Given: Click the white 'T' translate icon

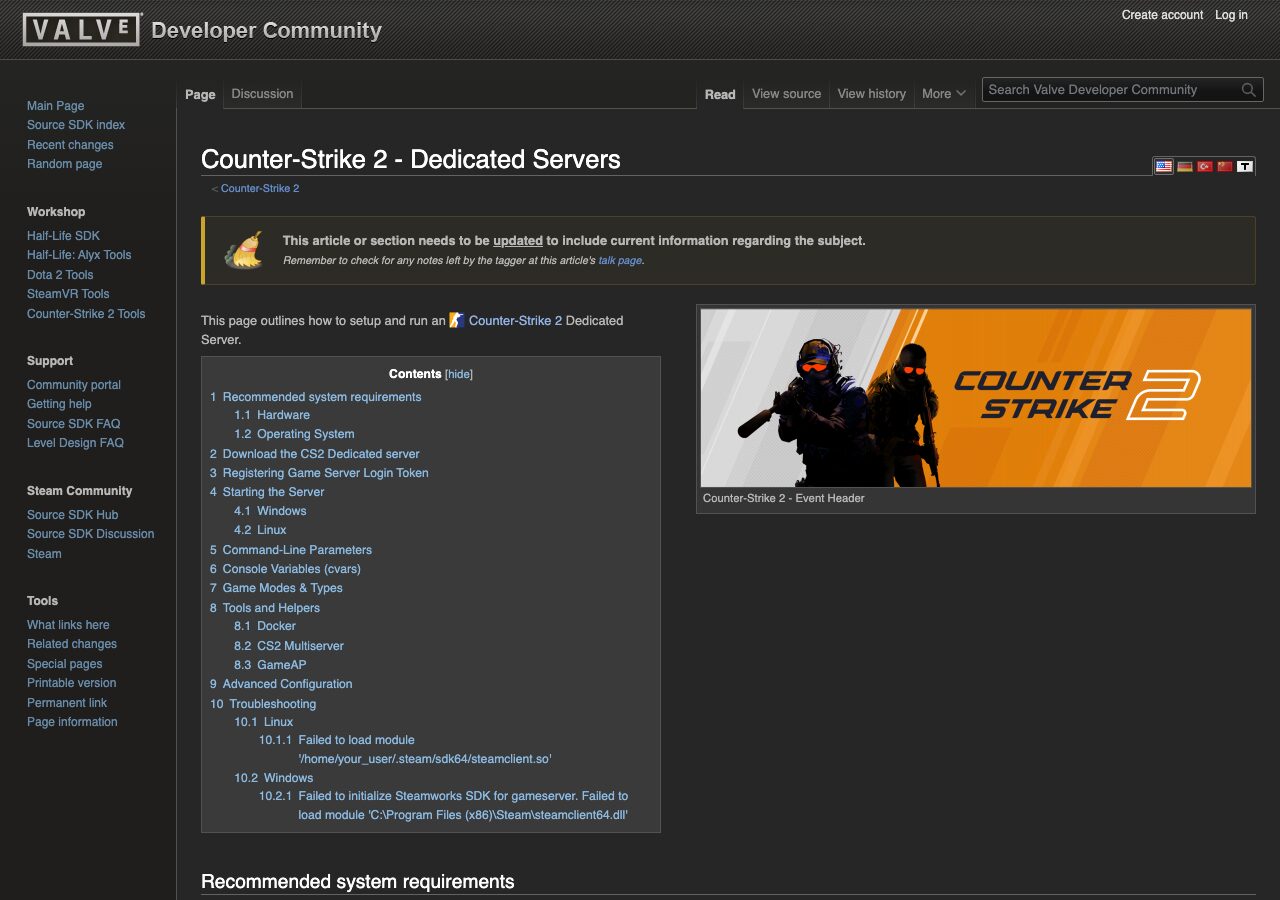Looking at the screenshot, I should coord(1245,166).
